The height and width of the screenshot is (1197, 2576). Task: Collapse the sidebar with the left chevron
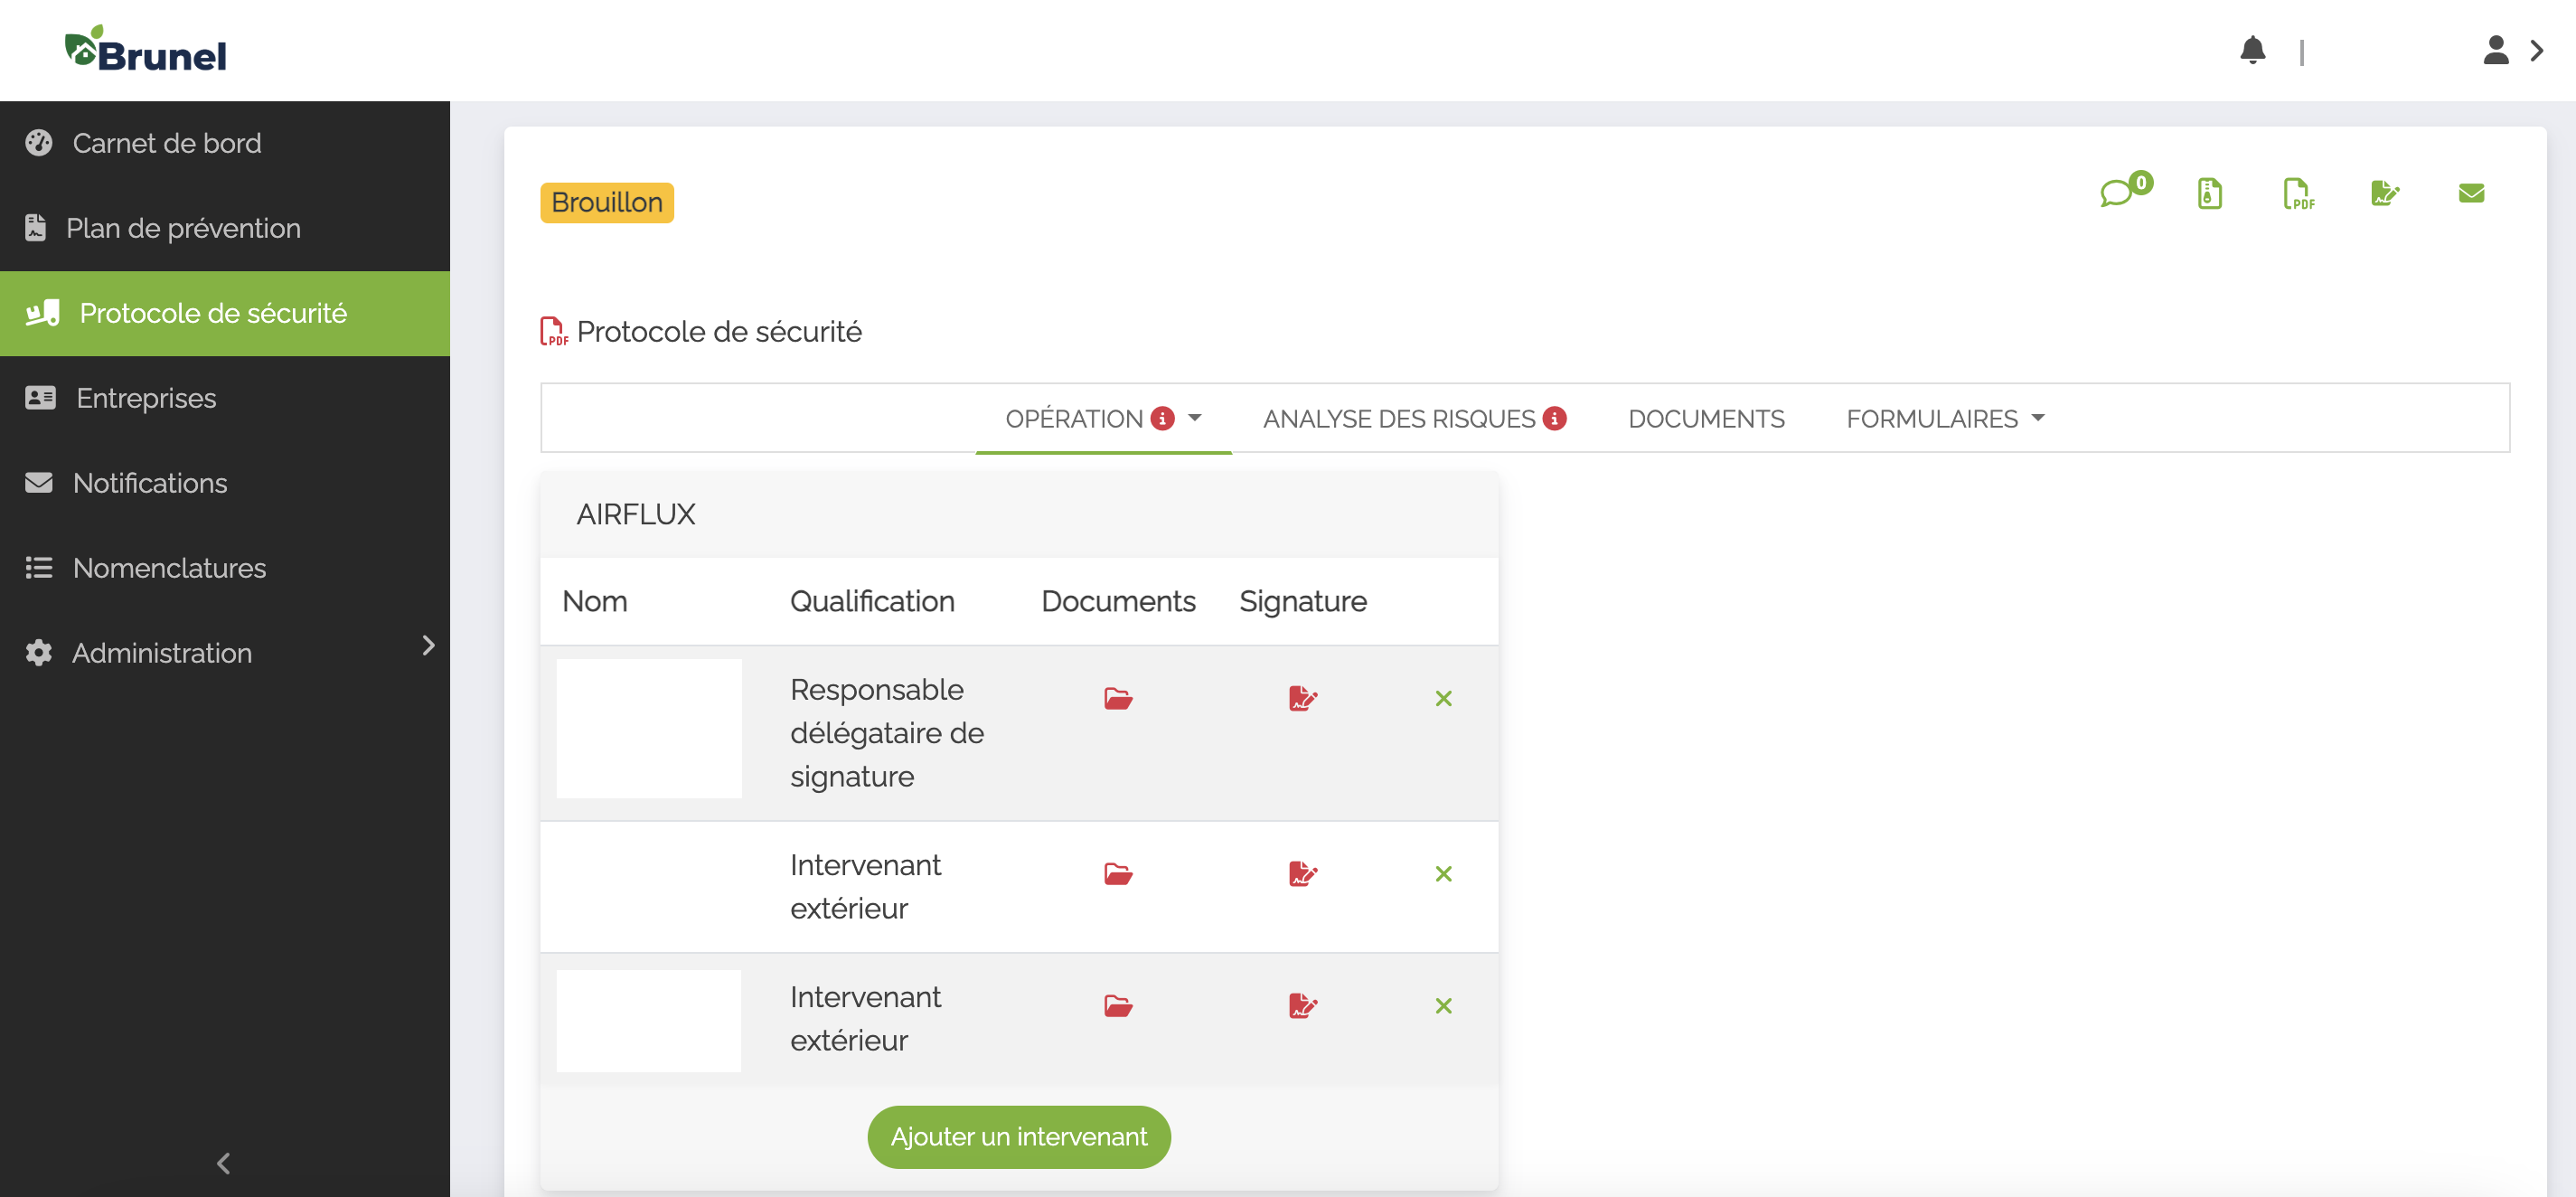click(223, 1163)
